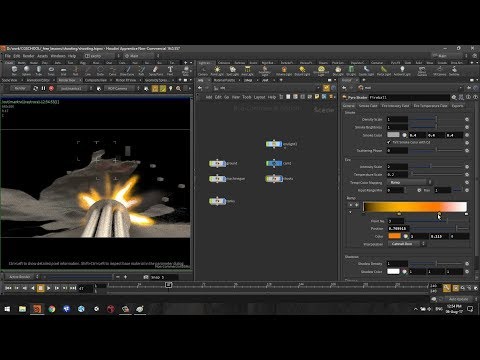The width and height of the screenshot is (480, 360).
Task: Select the Font shelf tool
Action: (x=170, y=71)
